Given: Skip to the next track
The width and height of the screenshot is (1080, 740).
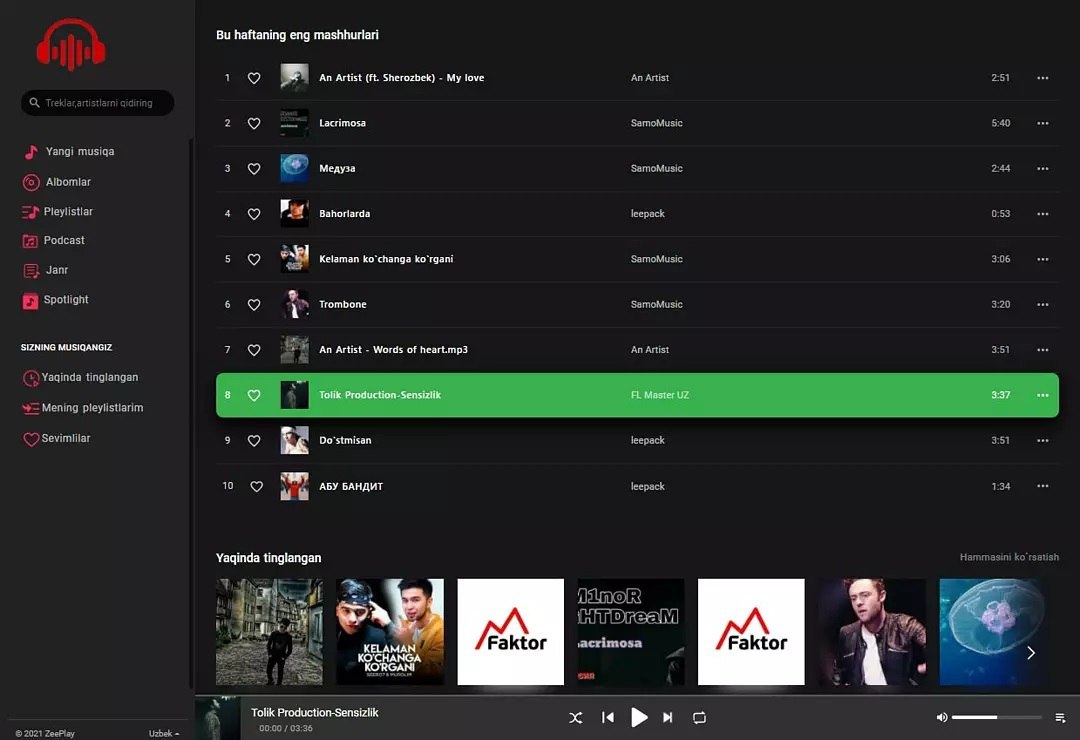Looking at the screenshot, I should [668, 717].
